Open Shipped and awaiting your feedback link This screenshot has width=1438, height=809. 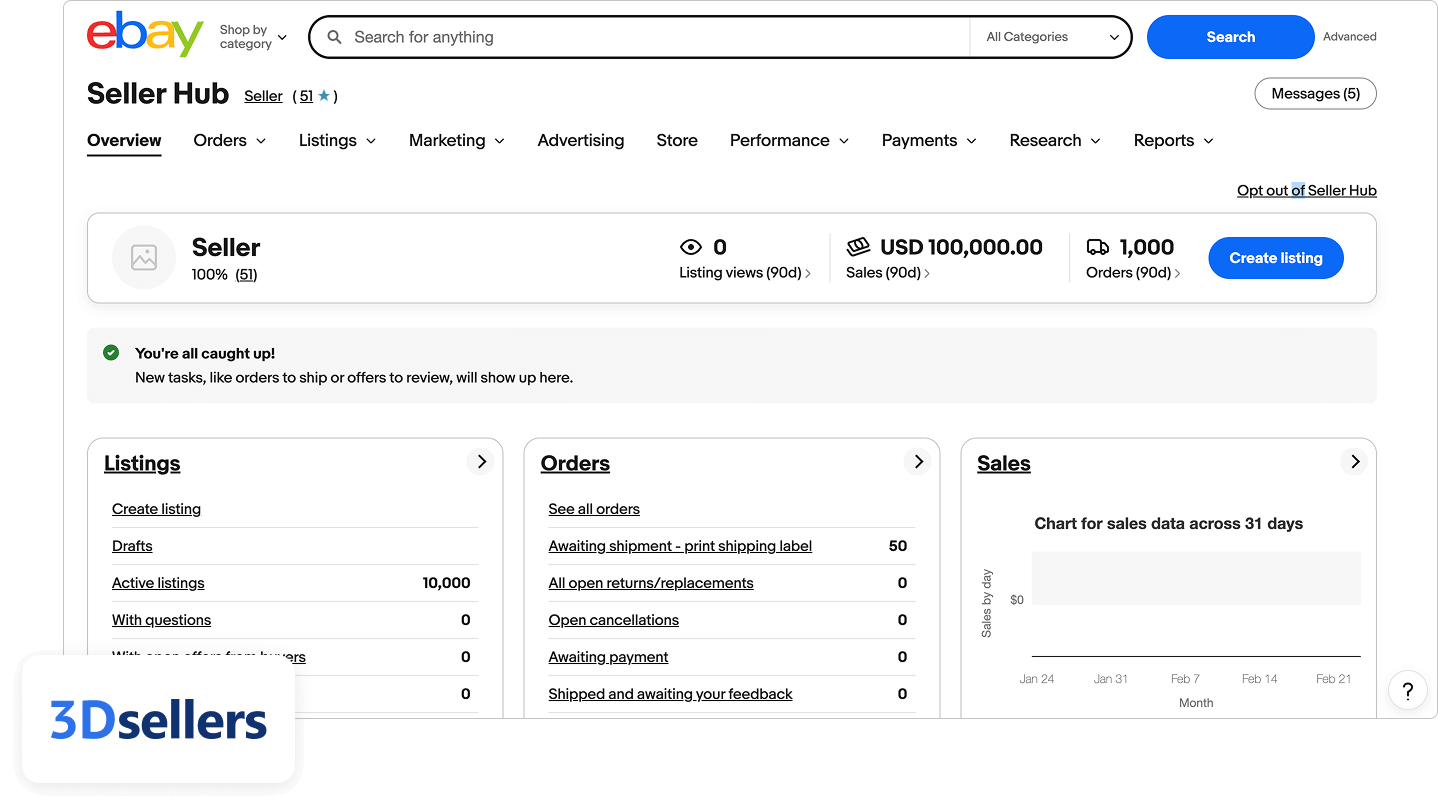[670, 694]
